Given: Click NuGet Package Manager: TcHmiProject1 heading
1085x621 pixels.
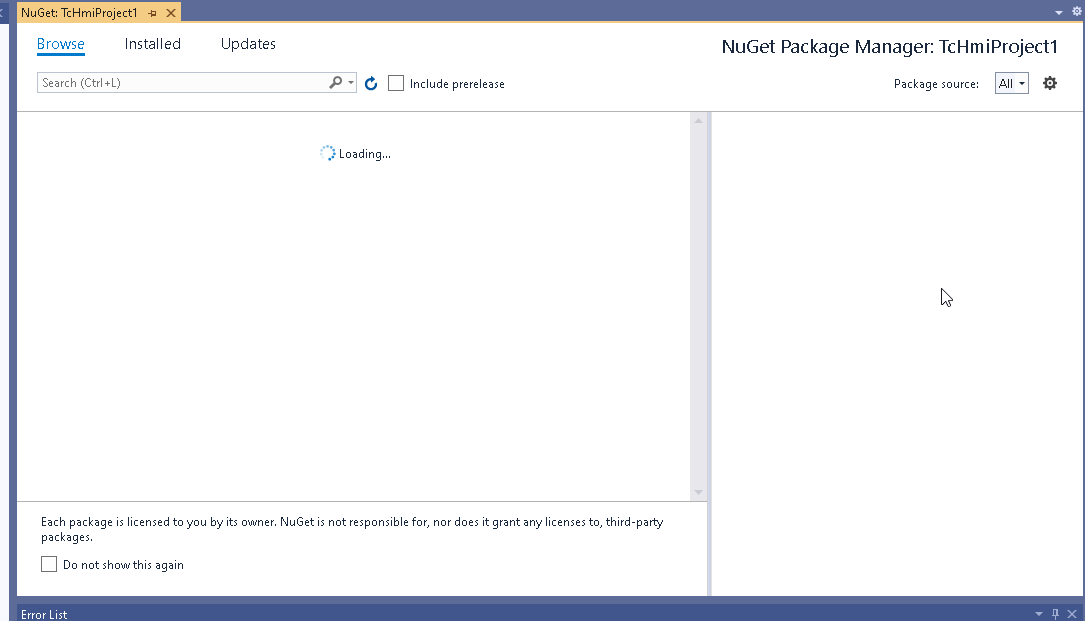Looking at the screenshot, I should tap(889, 46).
